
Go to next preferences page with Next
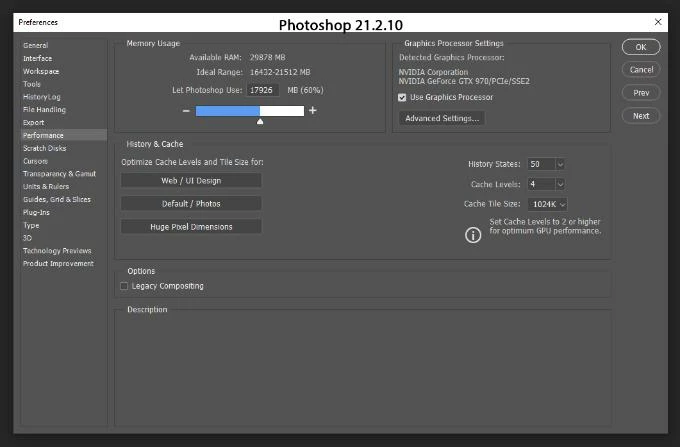point(641,116)
